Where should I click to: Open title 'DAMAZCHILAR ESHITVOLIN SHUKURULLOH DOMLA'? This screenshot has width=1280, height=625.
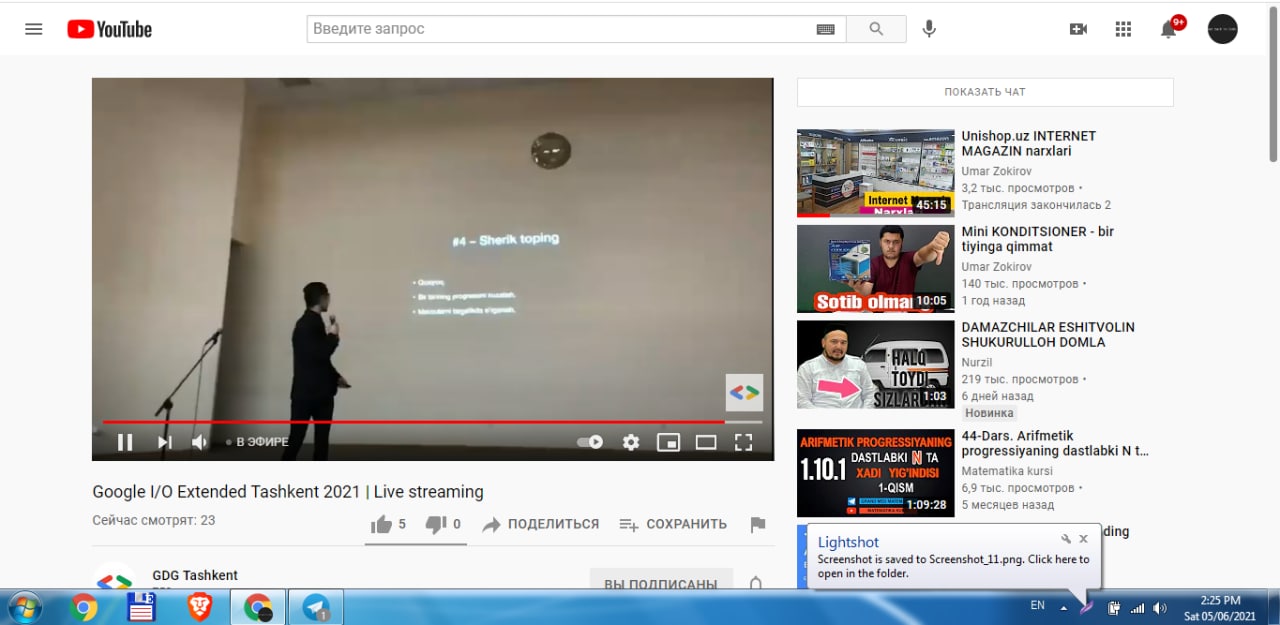(x=1048, y=335)
